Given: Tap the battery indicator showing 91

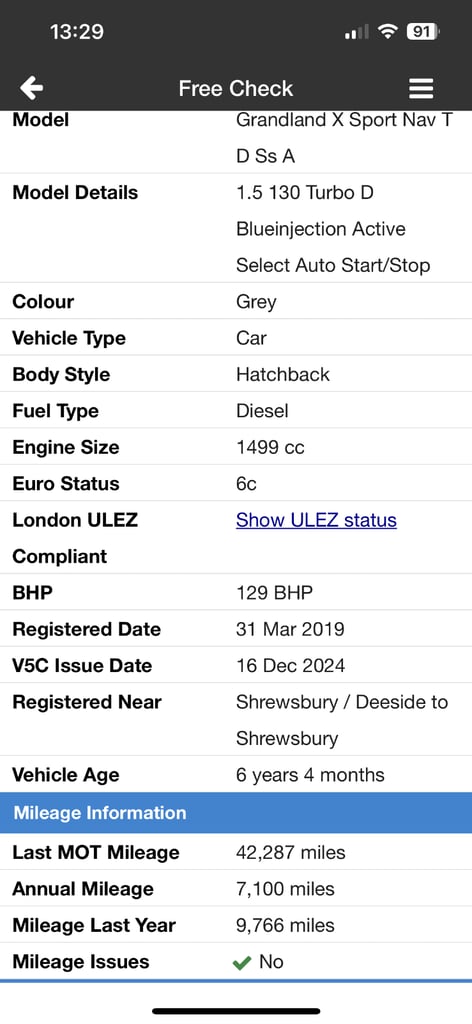Looking at the screenshot, I should click(423, 31).
